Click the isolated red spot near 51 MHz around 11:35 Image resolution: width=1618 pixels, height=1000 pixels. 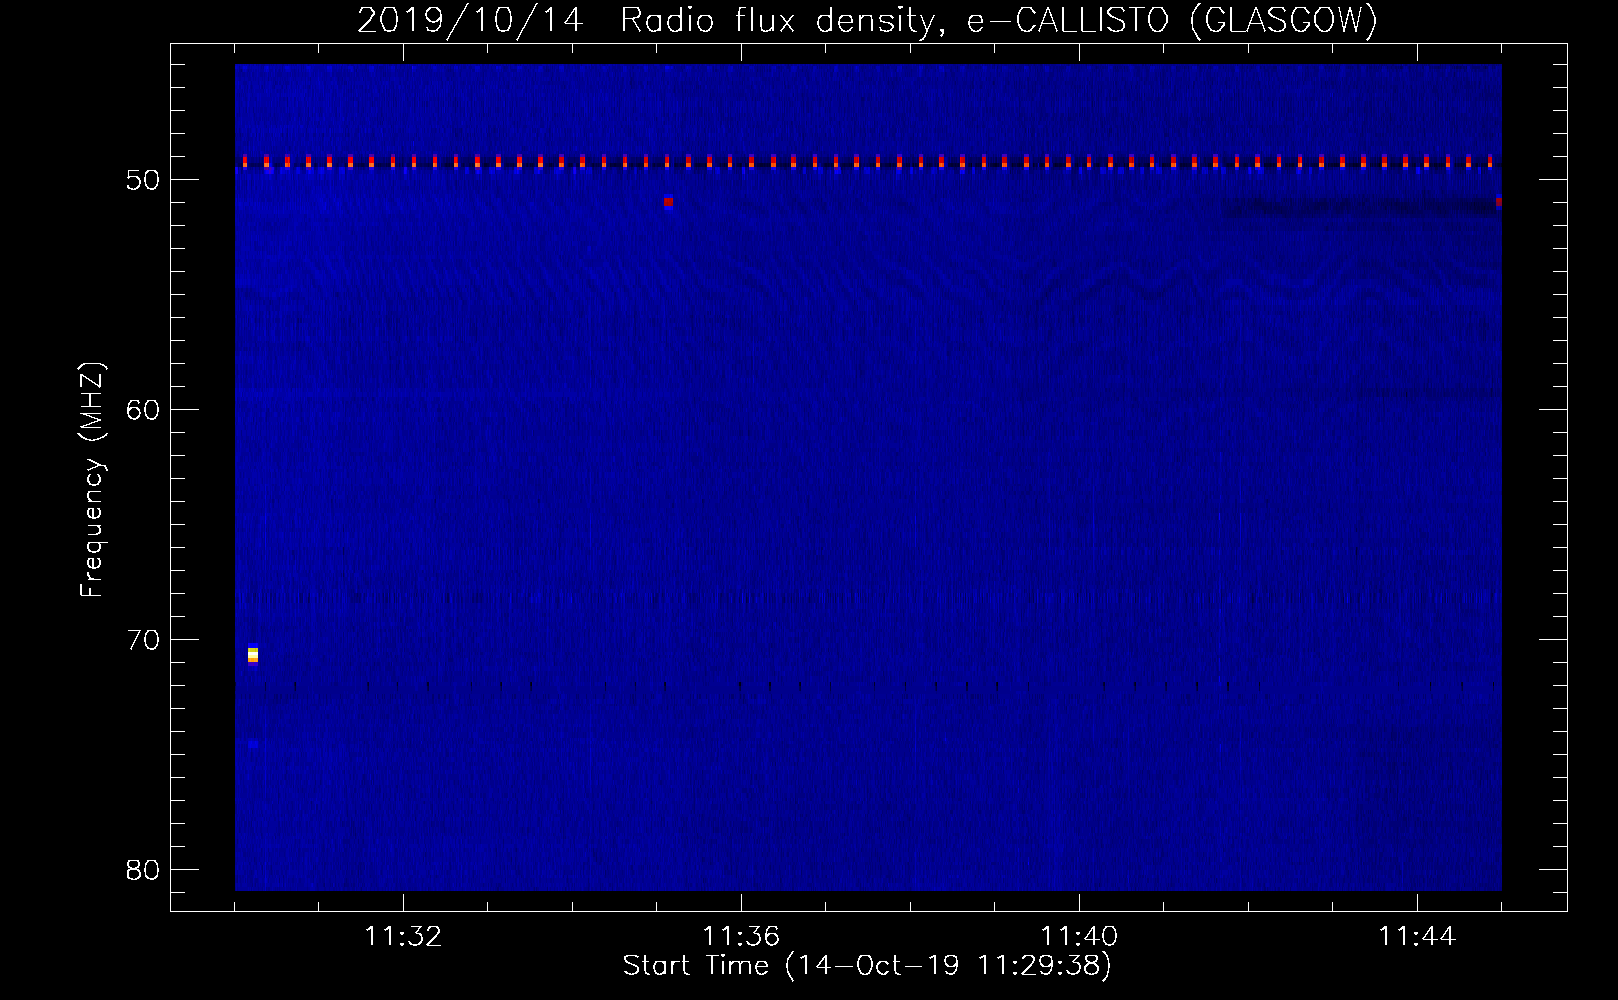click(668, 201)
